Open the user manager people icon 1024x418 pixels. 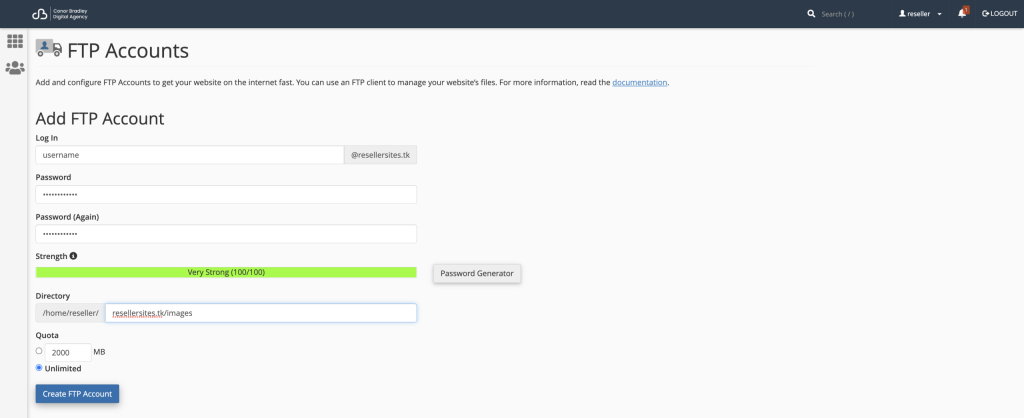pyautogui.click(x=14, y=68)
